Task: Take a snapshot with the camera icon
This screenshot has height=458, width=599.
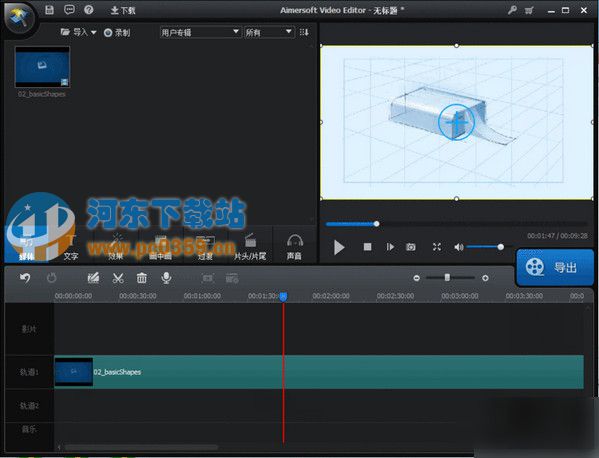Action: (x=411, y=247)
